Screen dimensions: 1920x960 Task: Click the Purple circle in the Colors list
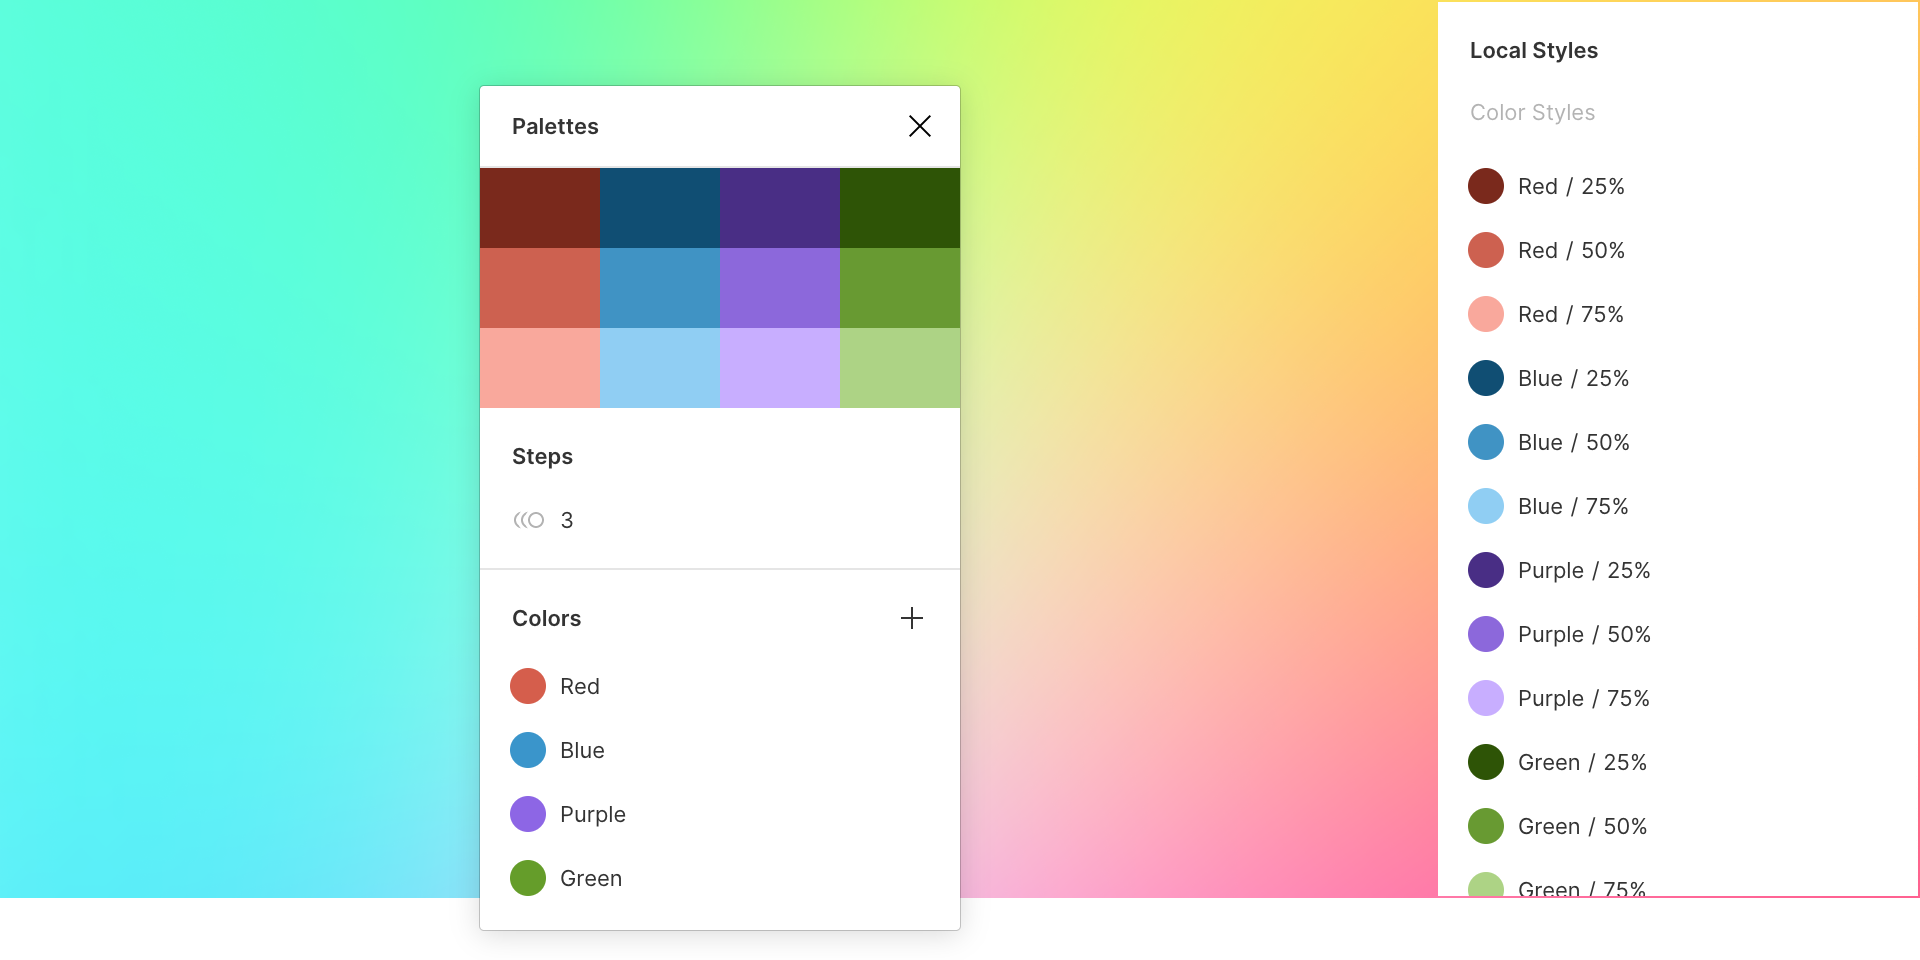pyautogui.click(x=527, y=814)
